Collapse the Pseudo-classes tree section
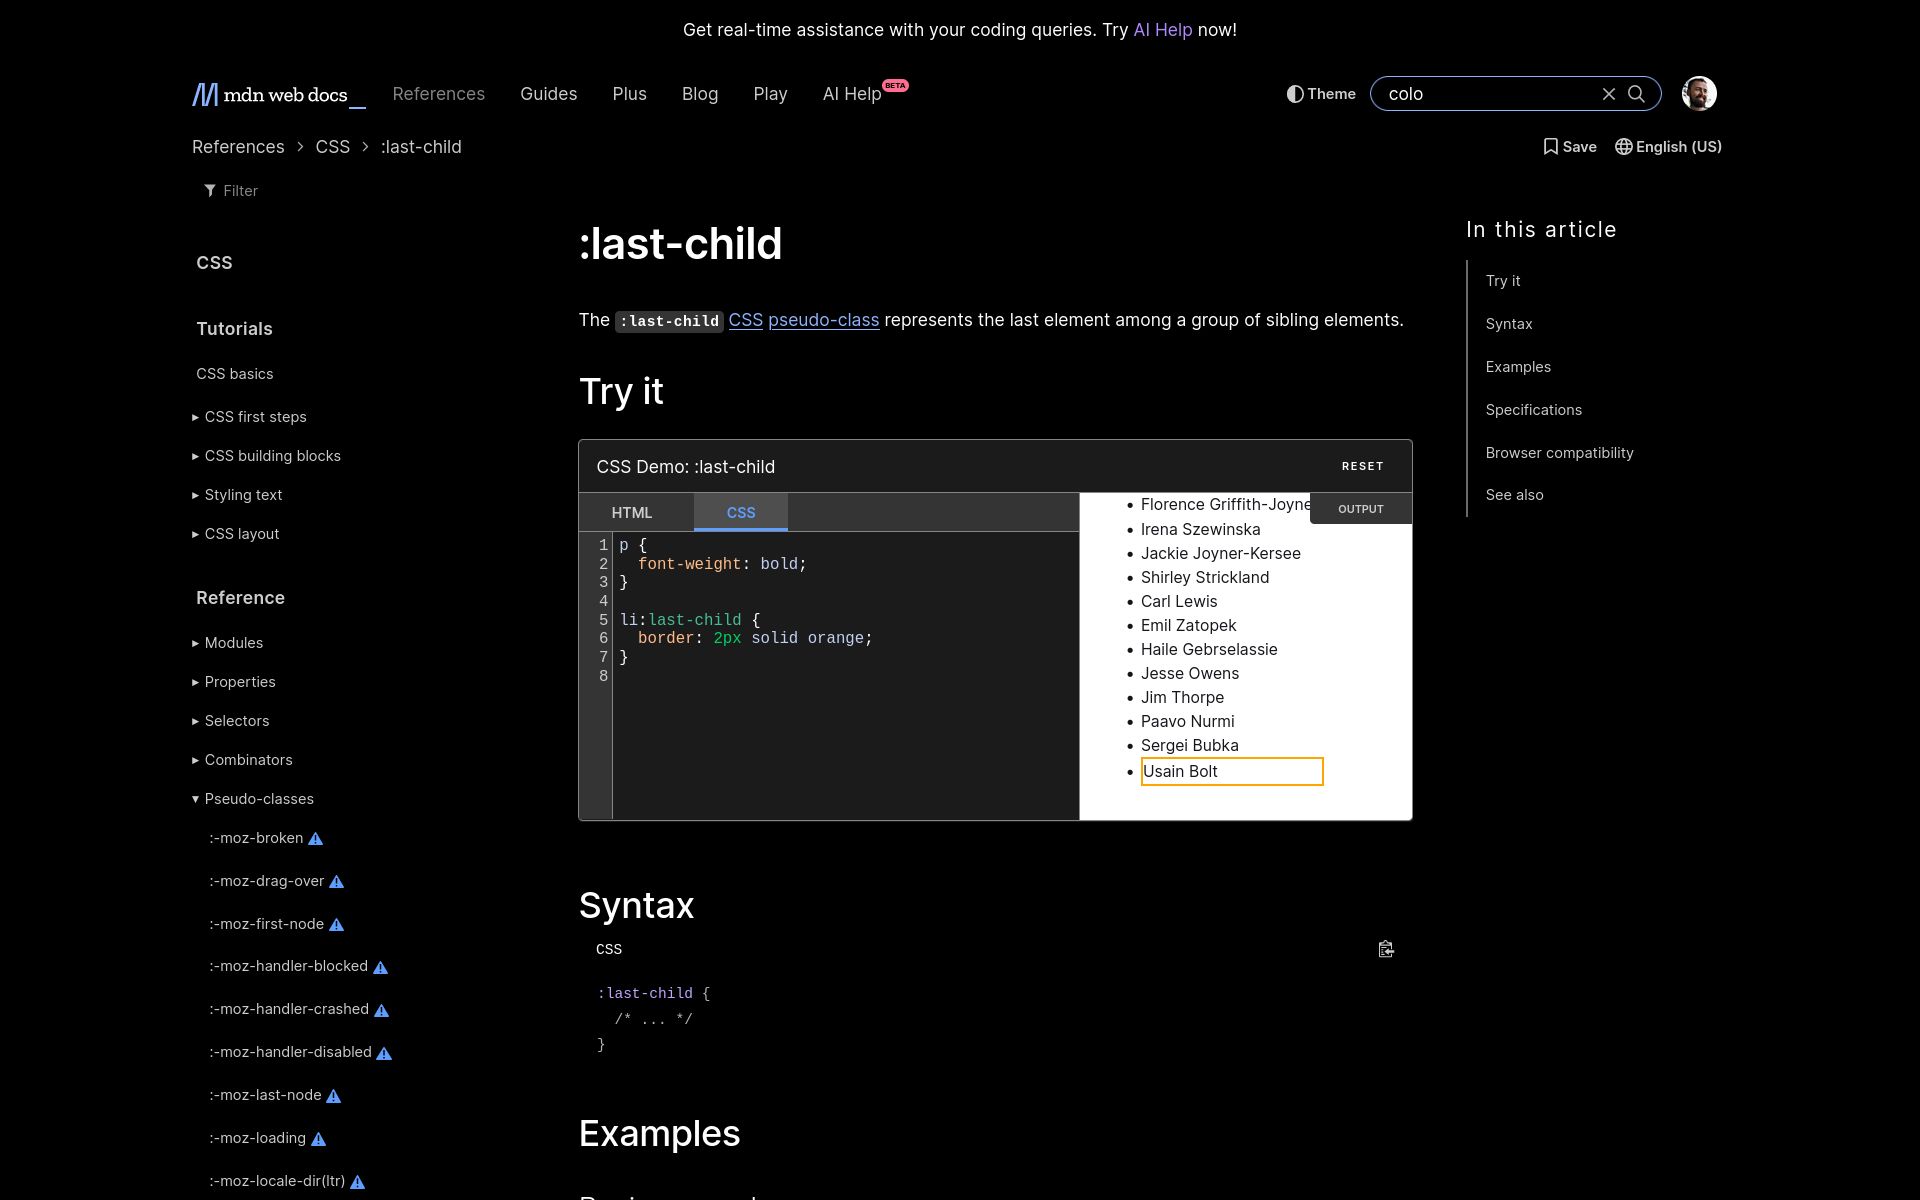 198,798
